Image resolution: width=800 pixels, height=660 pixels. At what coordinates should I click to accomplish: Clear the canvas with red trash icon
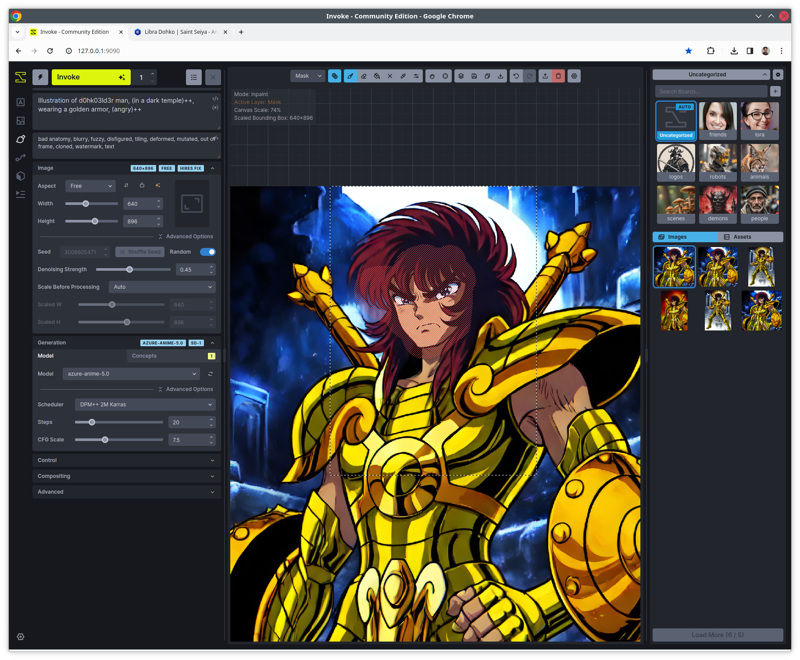558,76
